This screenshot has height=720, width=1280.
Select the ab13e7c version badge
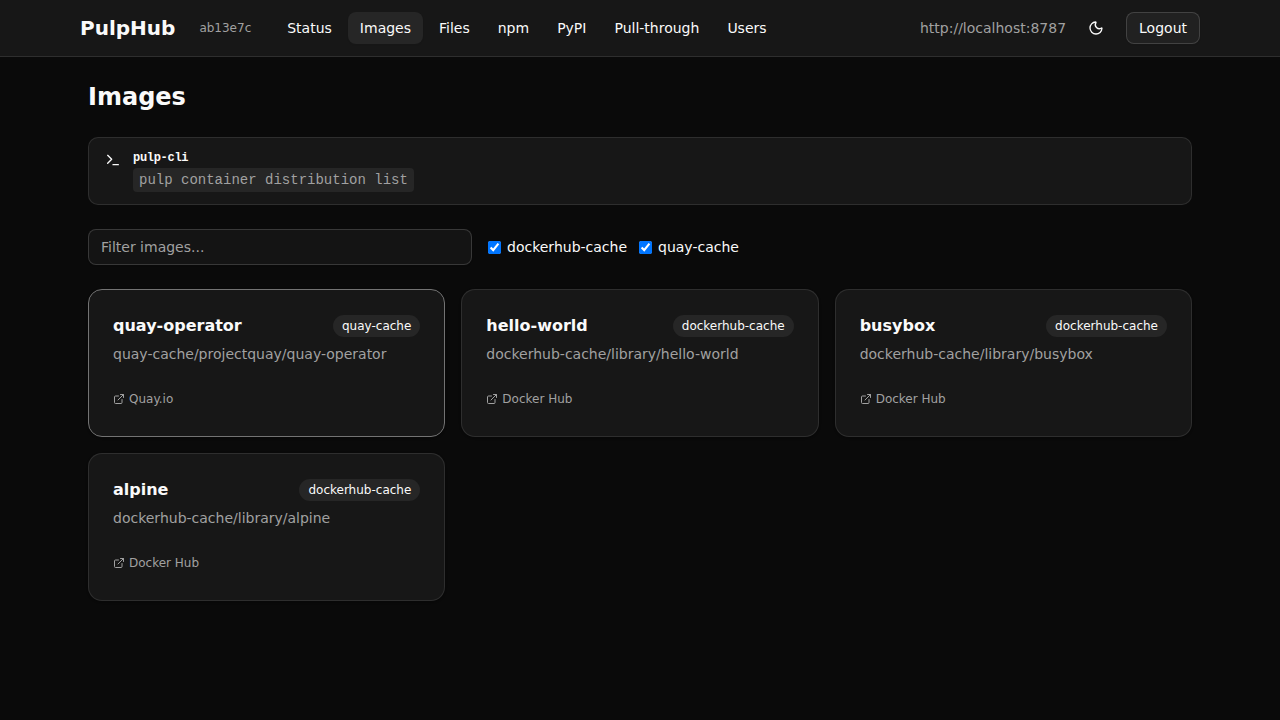[x=225, y=28]
